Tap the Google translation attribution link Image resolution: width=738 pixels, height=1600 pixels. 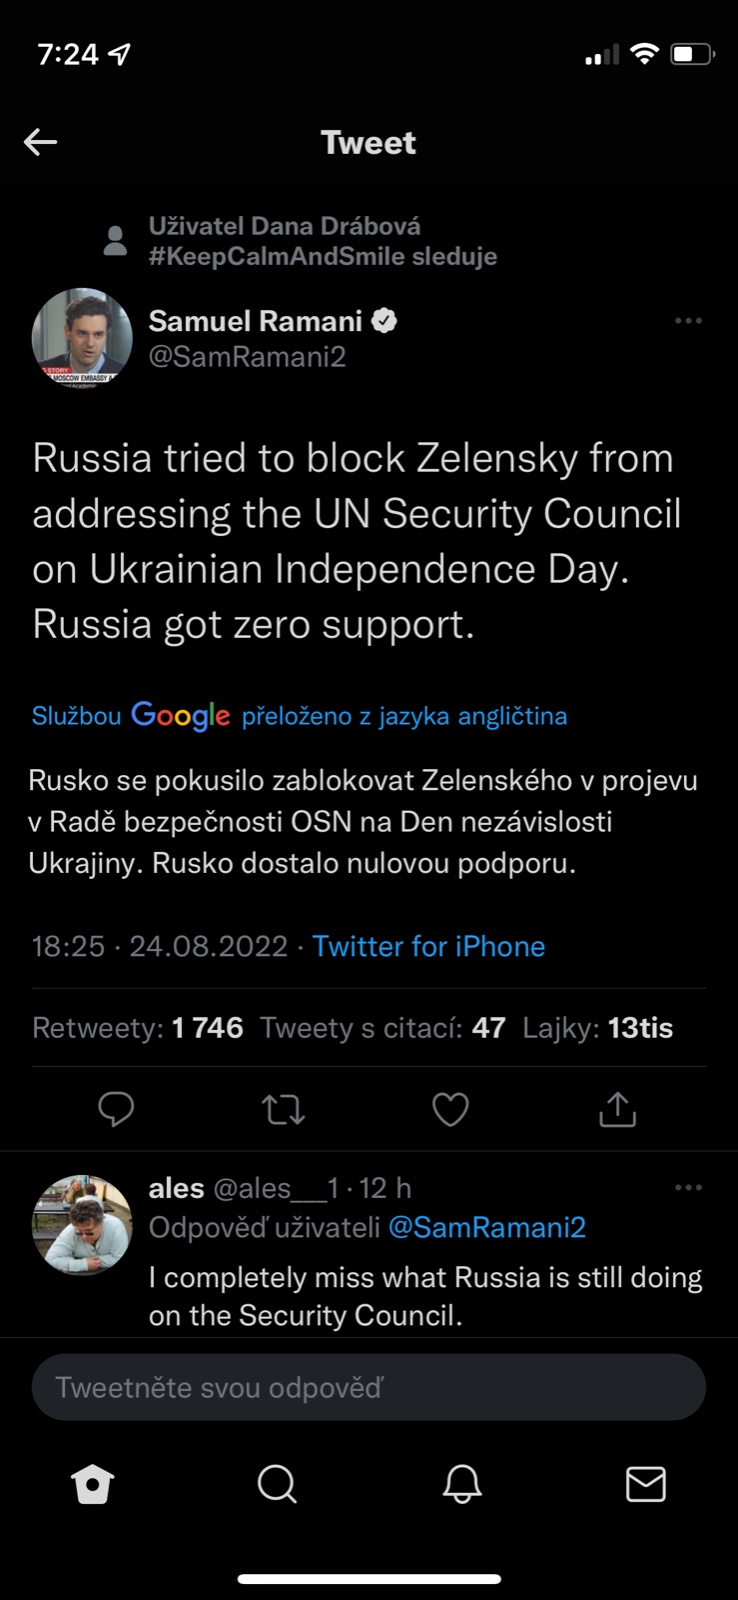299,716
